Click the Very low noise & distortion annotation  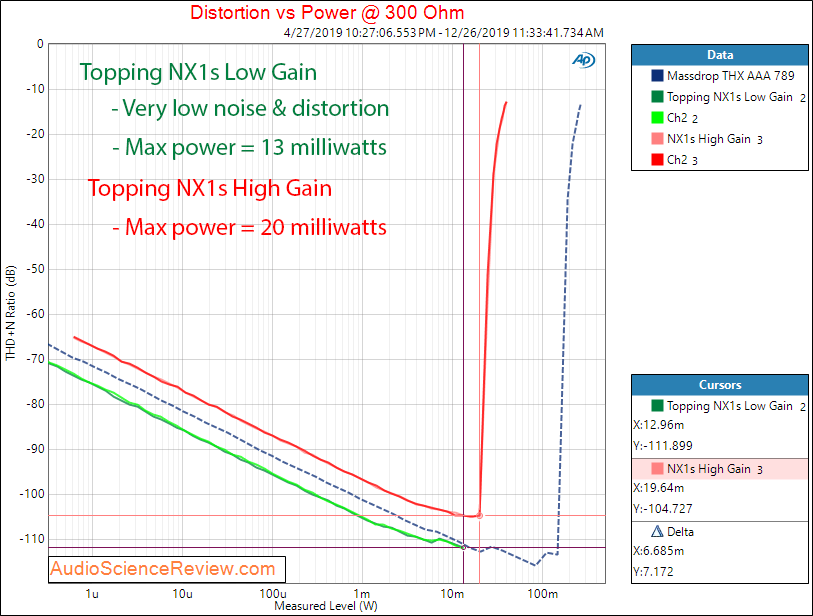coord(250,108)
